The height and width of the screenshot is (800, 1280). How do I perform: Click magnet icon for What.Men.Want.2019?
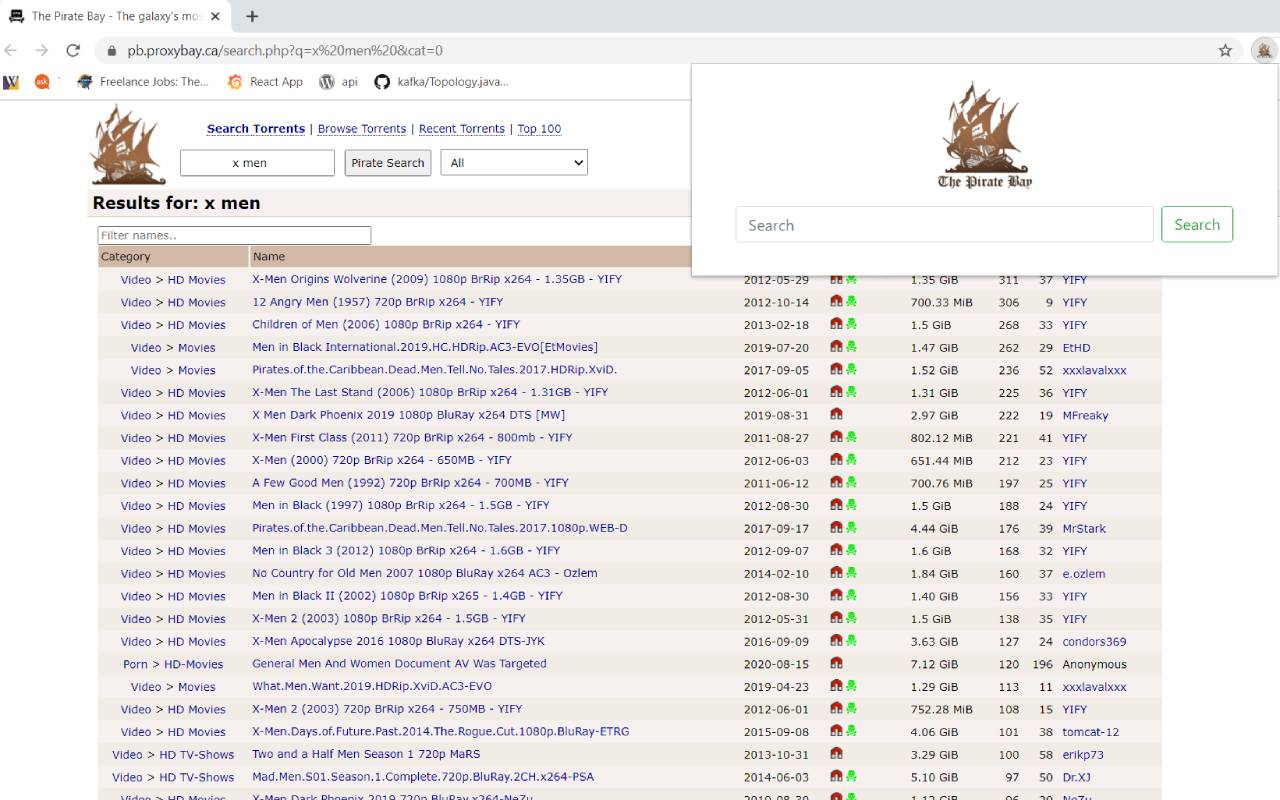836,686
